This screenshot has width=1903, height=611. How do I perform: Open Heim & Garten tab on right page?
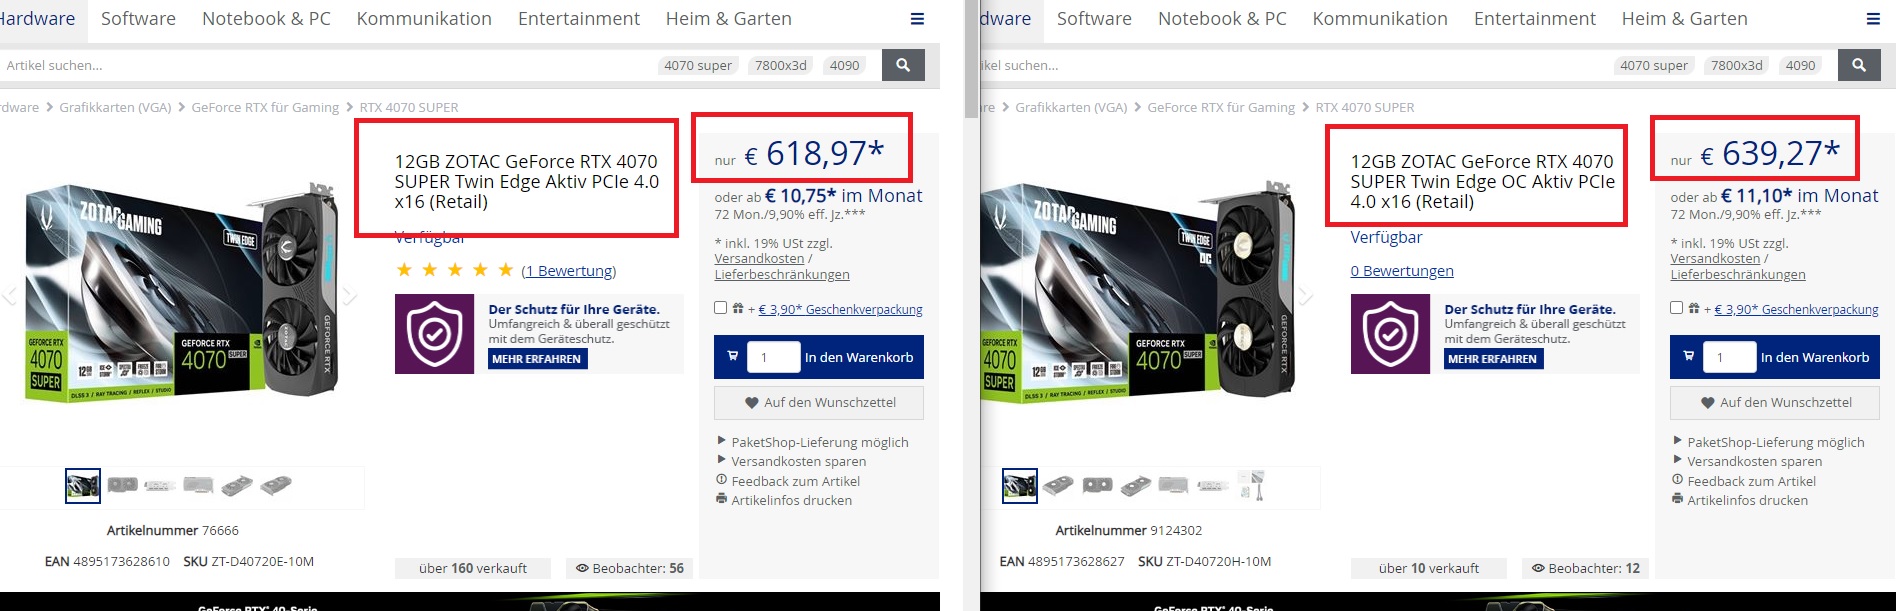point(1684,19)
